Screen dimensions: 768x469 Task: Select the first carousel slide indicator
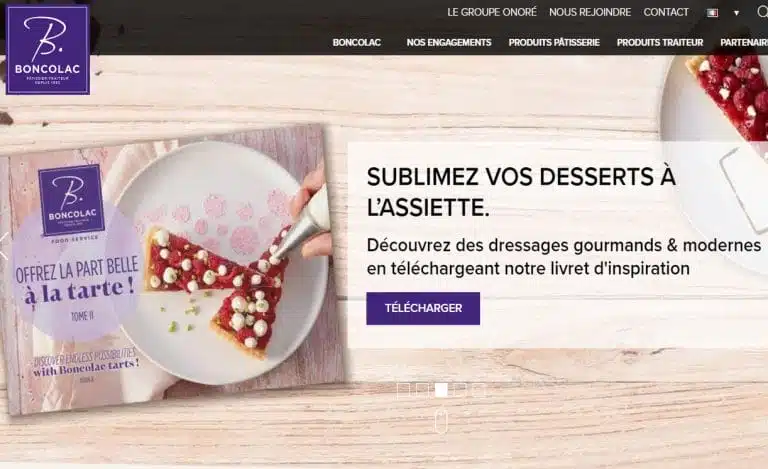pyautogui.click(x=403, y=390)
